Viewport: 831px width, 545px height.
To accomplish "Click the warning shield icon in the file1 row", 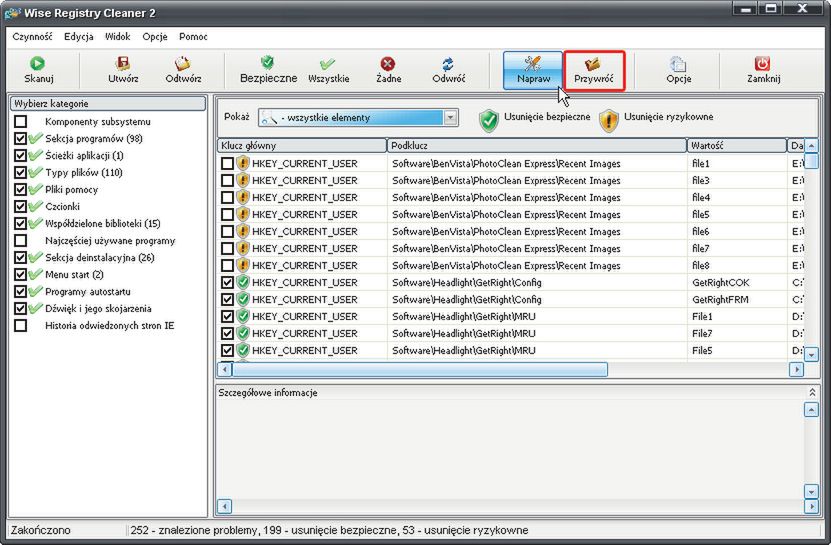I will pyautogui.click(x=243, y=163).
